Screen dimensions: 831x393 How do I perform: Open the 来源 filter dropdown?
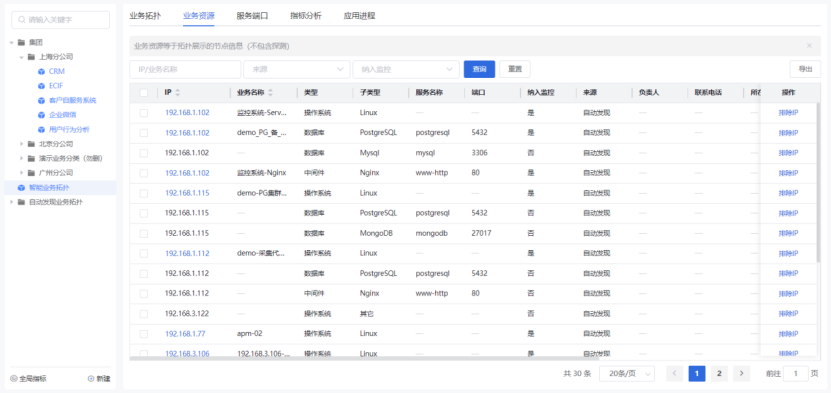(x=297, y=69)
